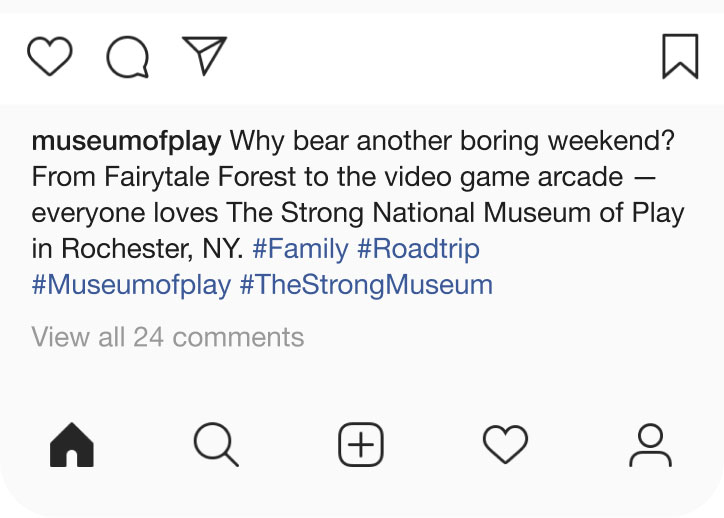Click caption text 'Why bear another boring weekend?'
724x518 pixels.
[x=452, y=140]
